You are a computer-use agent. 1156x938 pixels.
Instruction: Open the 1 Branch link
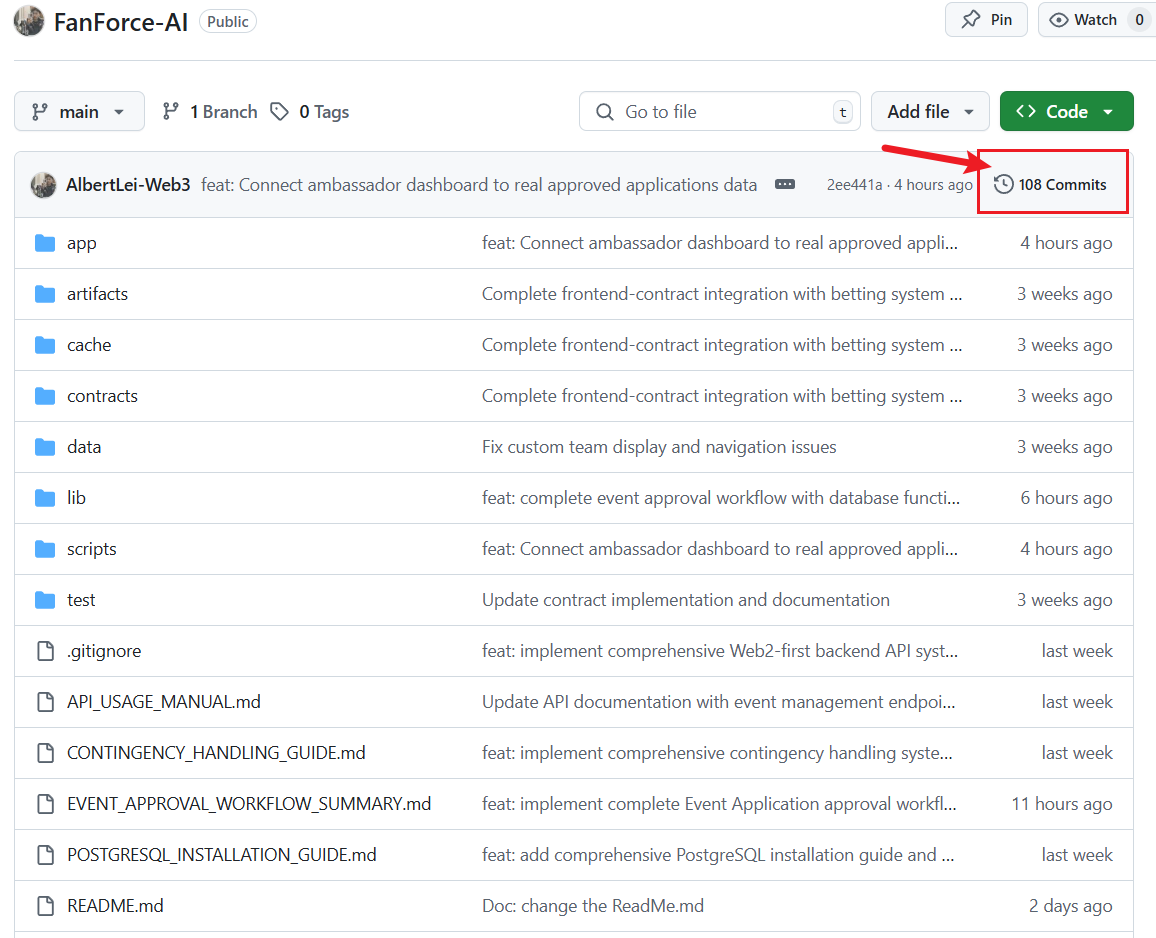211,111
